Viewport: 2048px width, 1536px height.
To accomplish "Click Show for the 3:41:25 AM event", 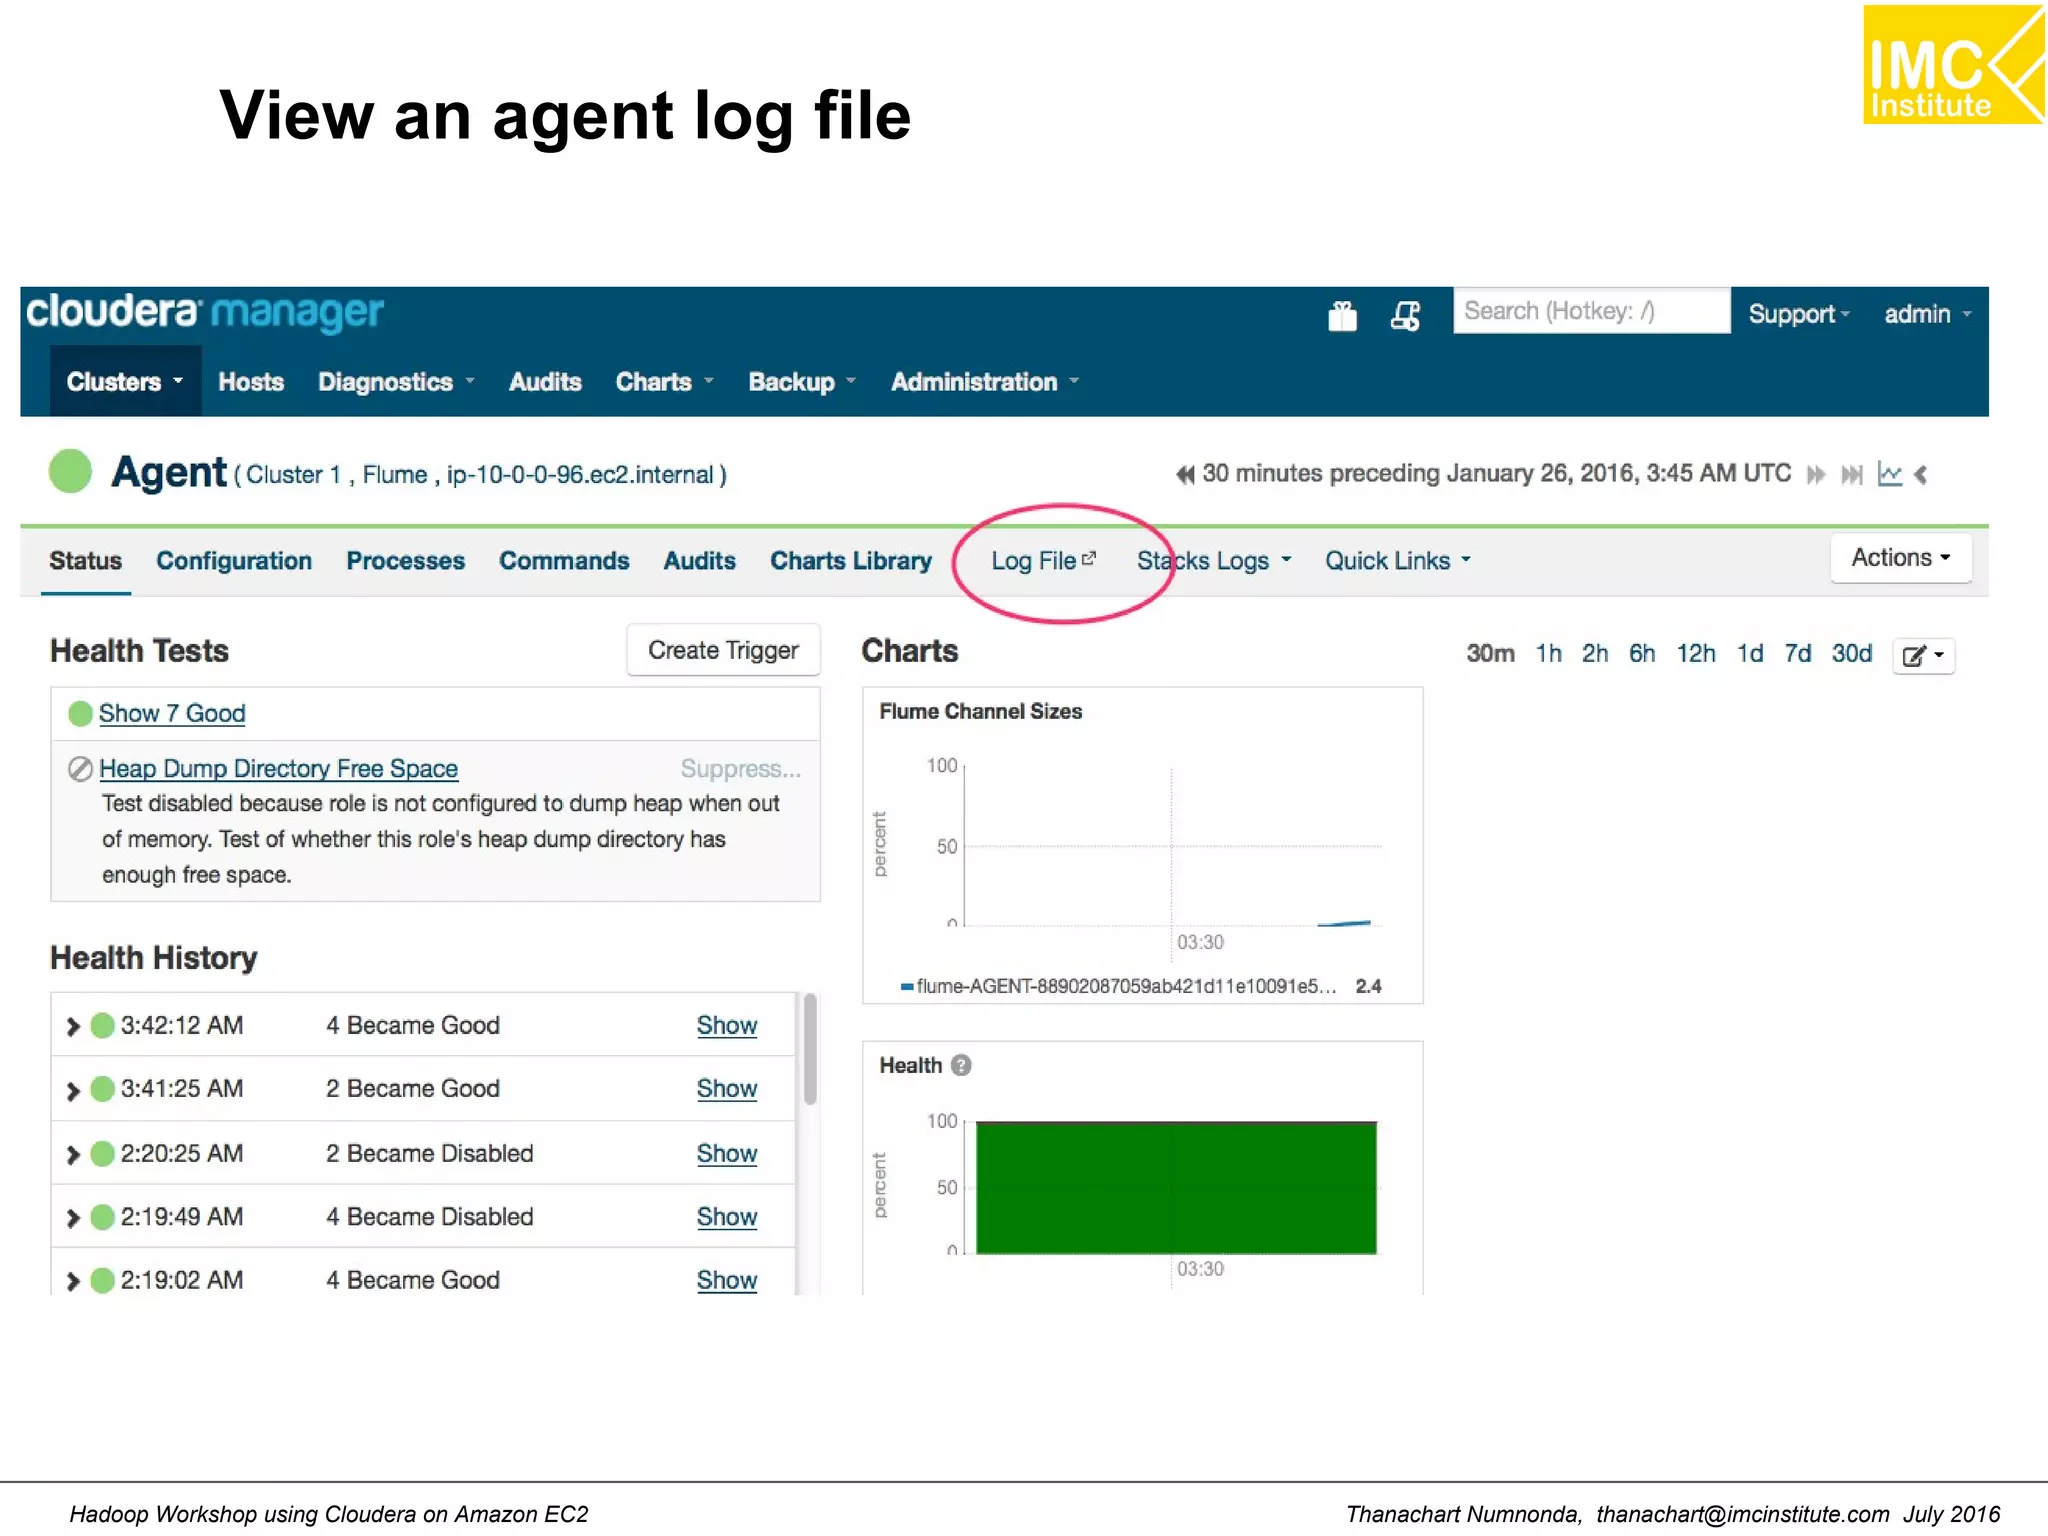I will [x=727, y=1089].
